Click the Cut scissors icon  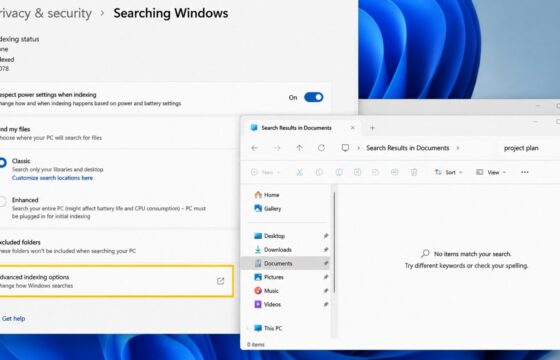pos(300,172)
